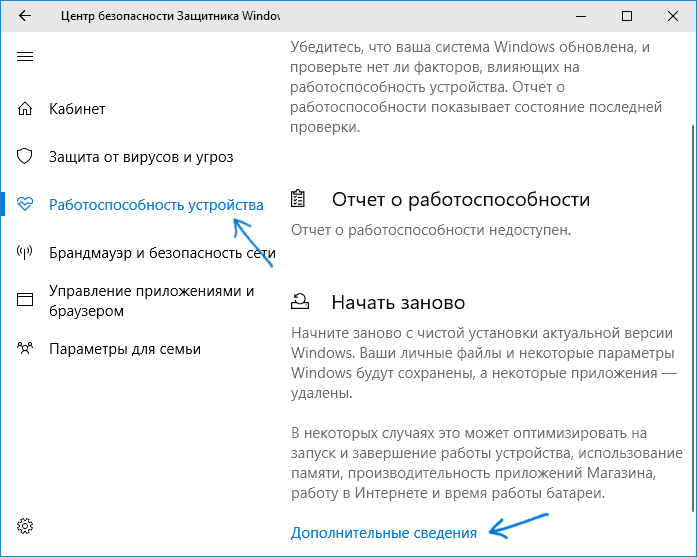Click the family options people icon
The image size is (697, 557).
(25, 348)
